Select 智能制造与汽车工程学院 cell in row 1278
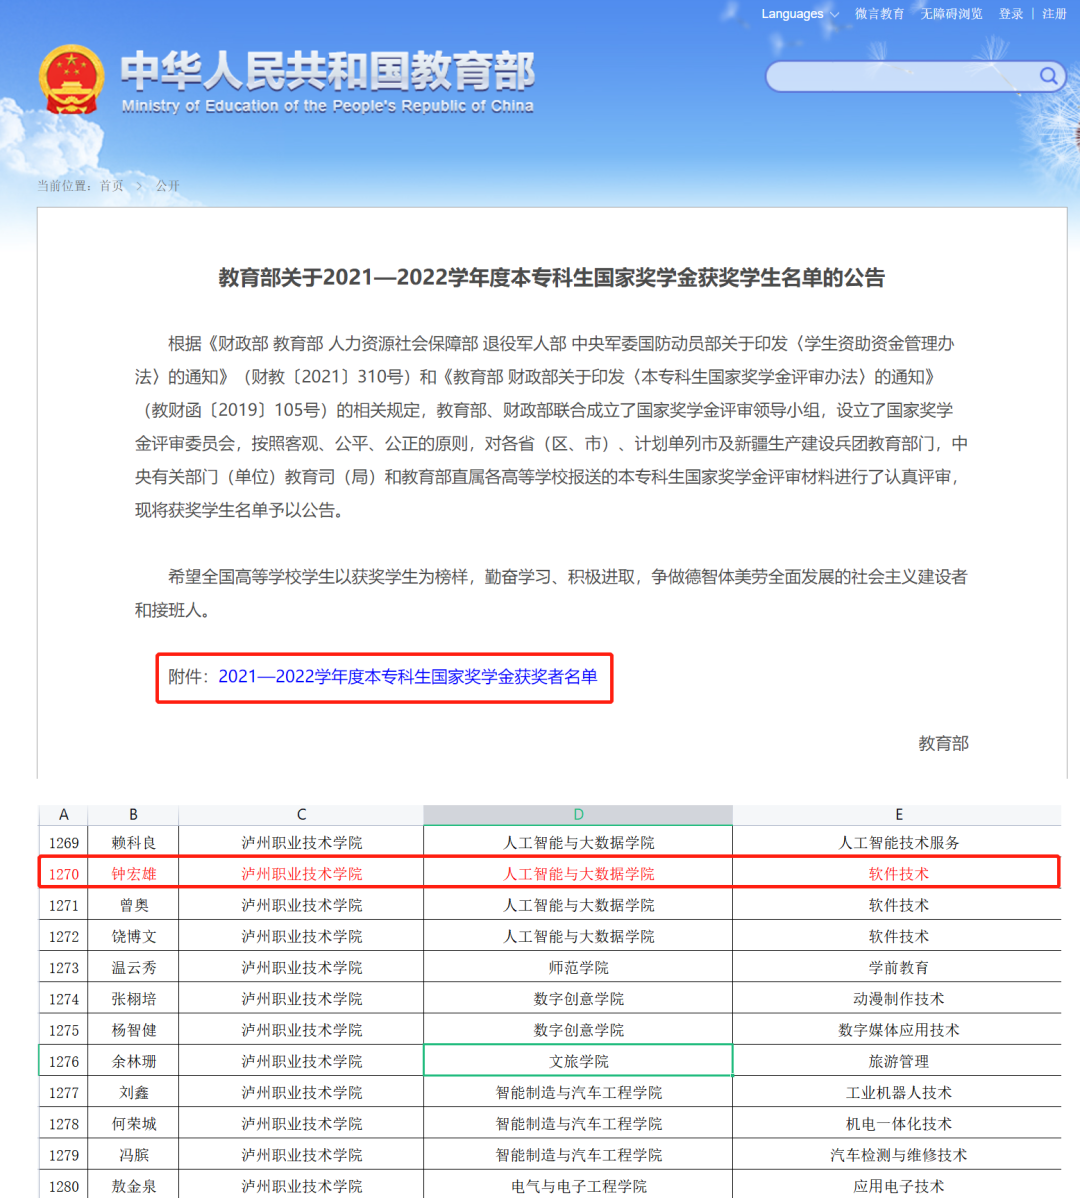This screenshot has height=1198, width=1080. pos(578,1123)
